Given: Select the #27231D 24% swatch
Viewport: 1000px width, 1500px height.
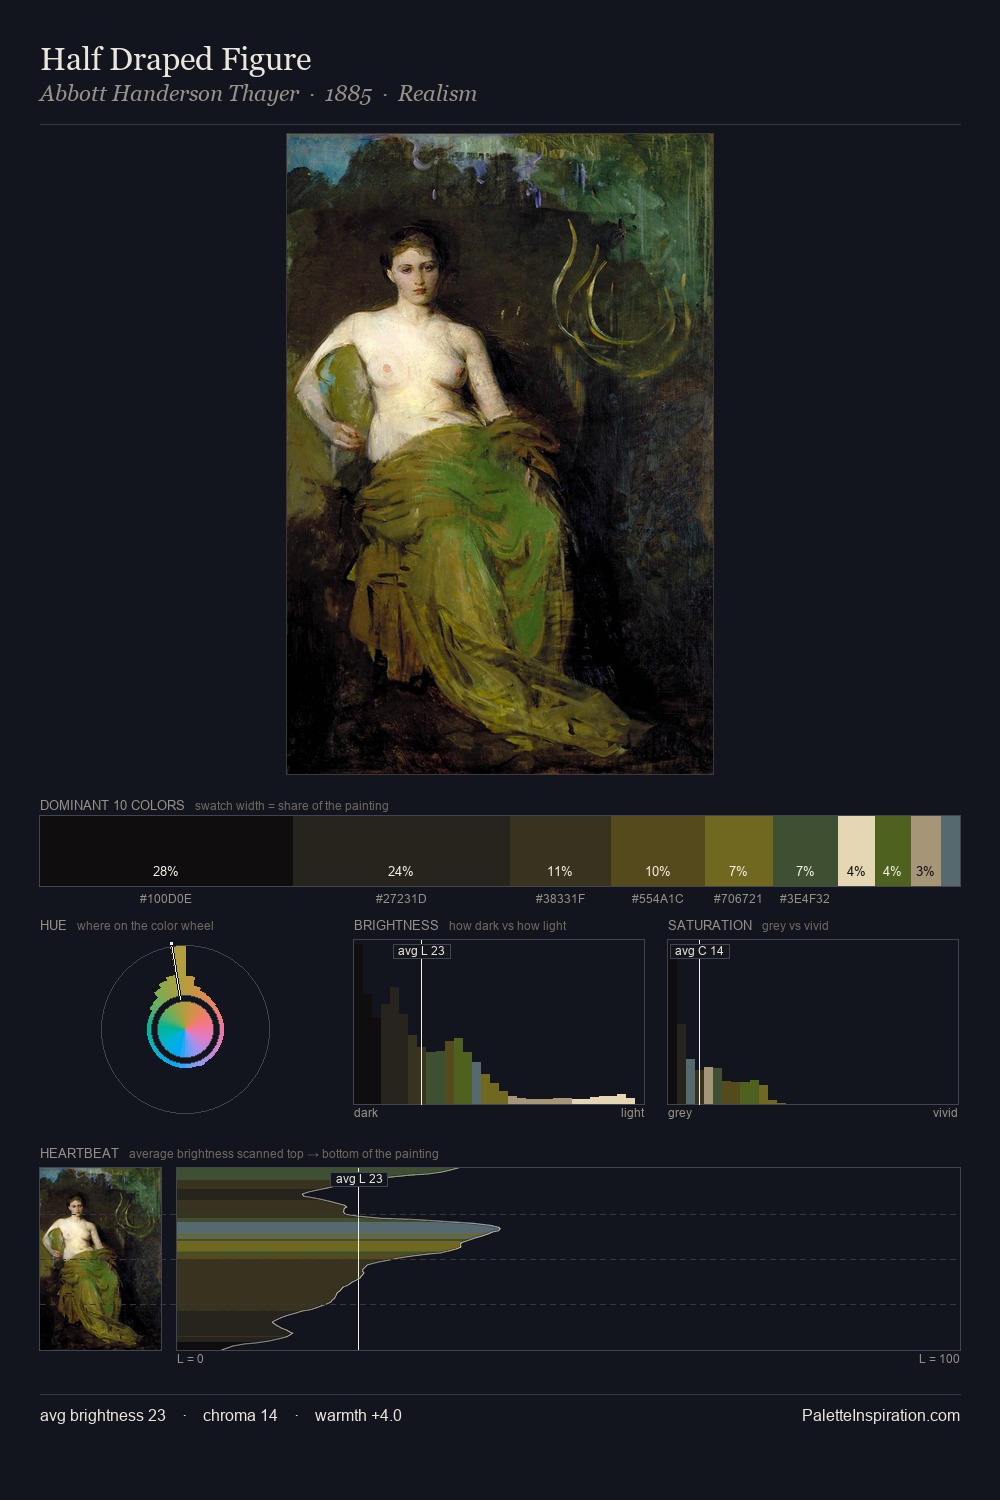Looking at the screenshot, I should pyautogui.click(x=401, y=851).
